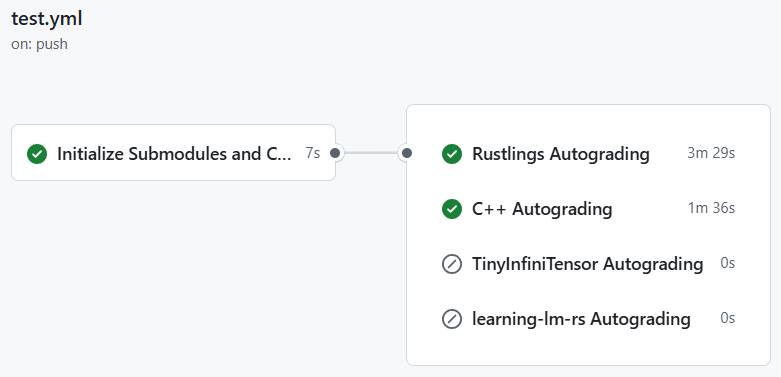The width and height of the screenshot is (781, 377).
Task: Click the 7s duration on Initialize job
Action: tap(313, 153)
